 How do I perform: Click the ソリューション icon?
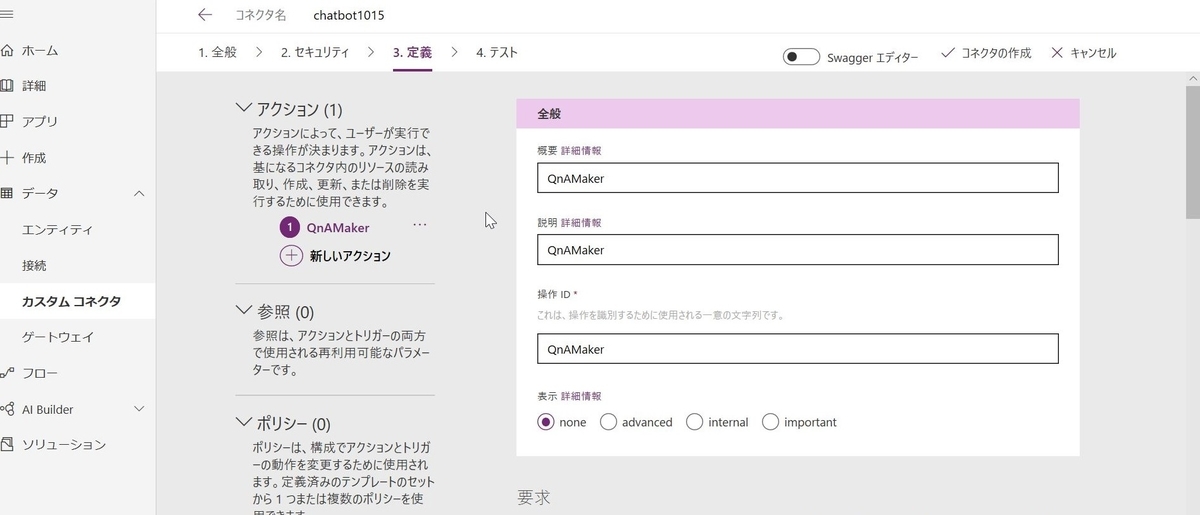coord(6,444)
